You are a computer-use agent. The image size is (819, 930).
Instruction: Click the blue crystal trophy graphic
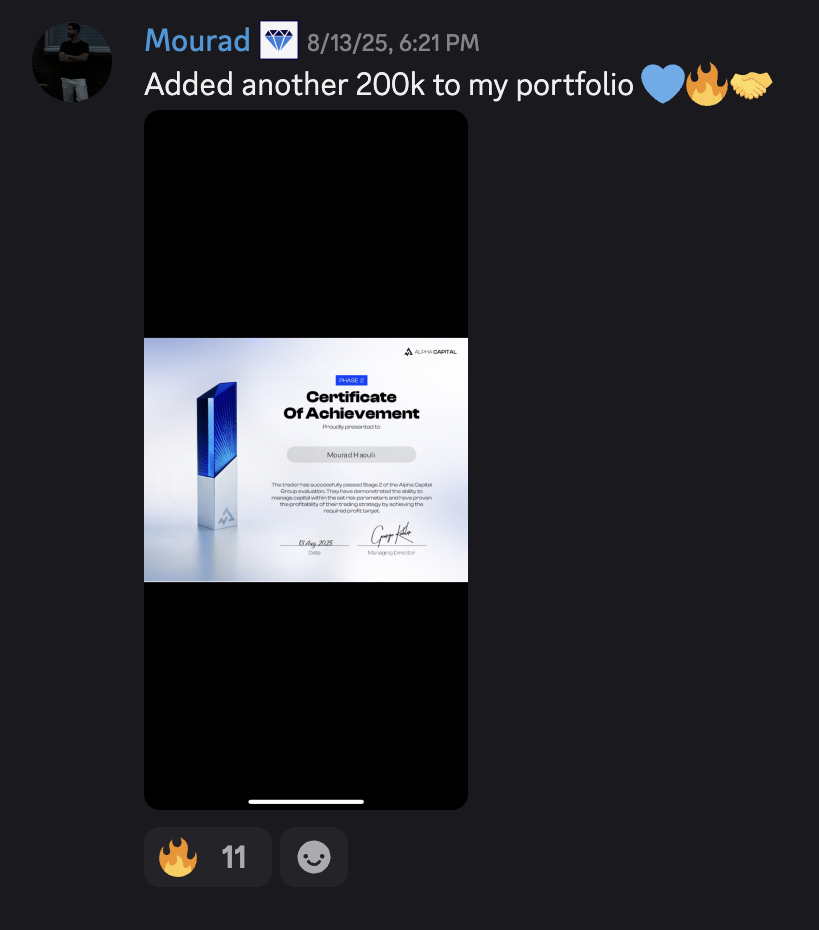pos(216,456)
